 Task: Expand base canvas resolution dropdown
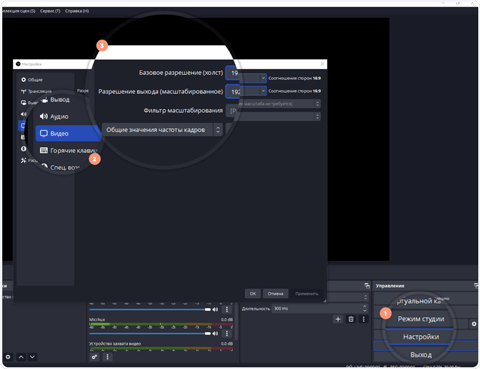263,78
